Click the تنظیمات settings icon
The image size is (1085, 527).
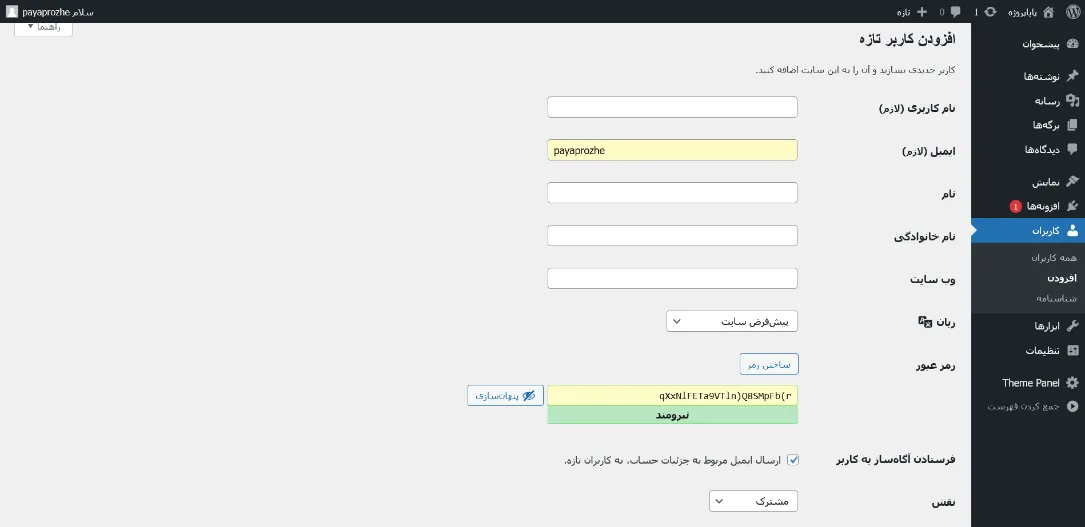(1072, 351)
